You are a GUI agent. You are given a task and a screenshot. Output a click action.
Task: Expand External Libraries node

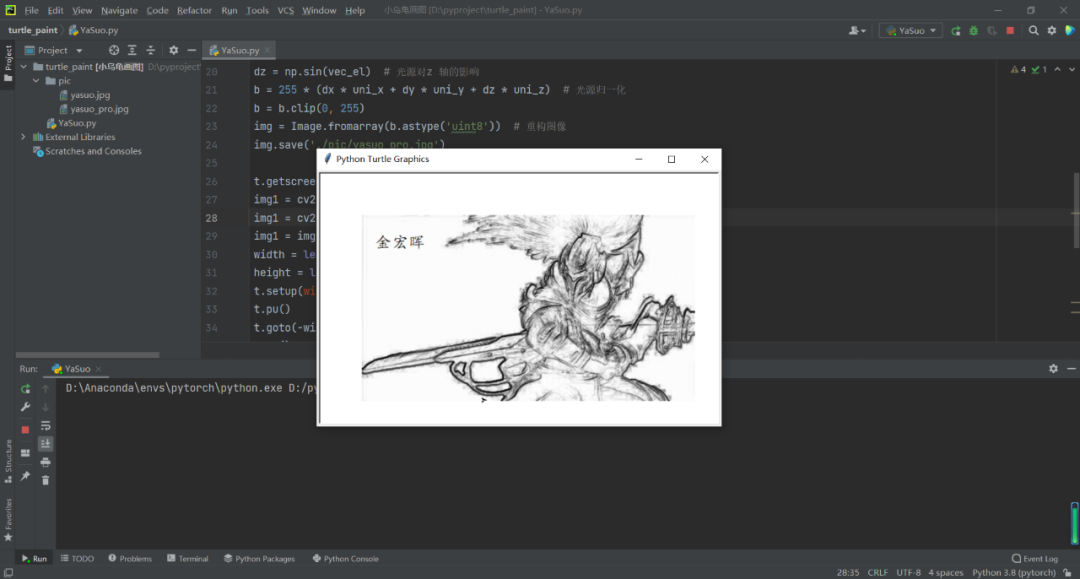click(x=24, y=137)
